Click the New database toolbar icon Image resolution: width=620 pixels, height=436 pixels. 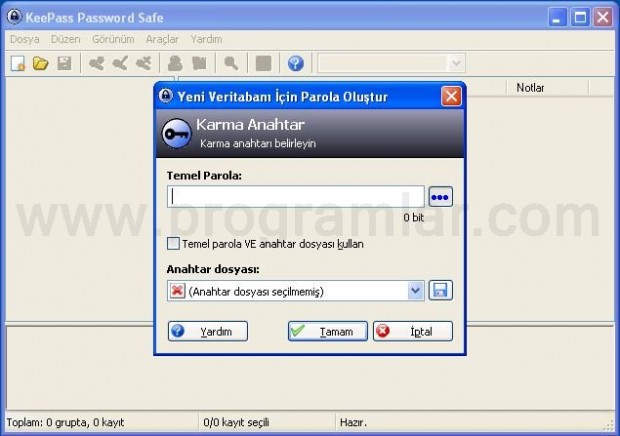tap(18, 63)
